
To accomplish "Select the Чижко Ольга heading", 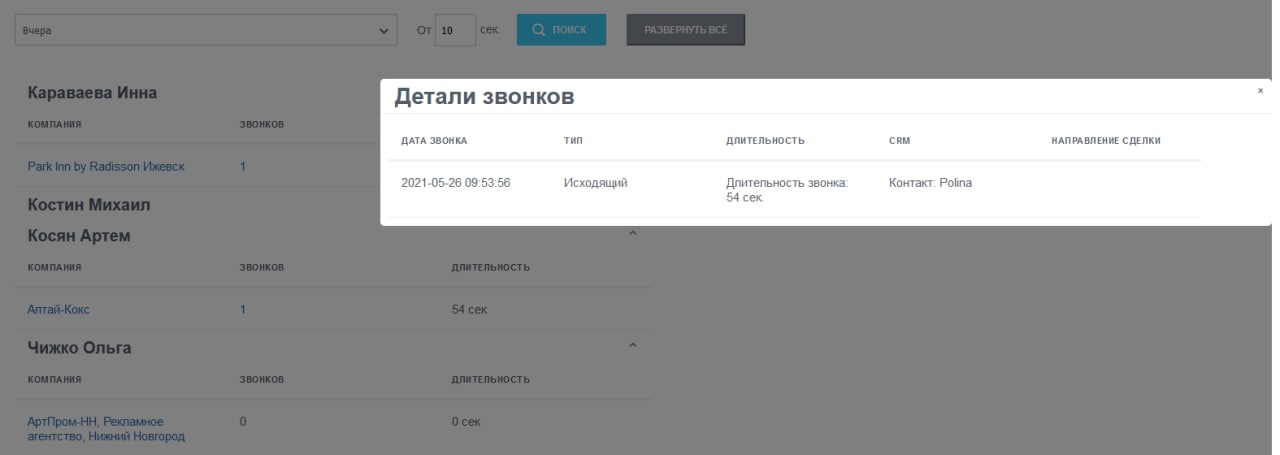I will (79, 348).
